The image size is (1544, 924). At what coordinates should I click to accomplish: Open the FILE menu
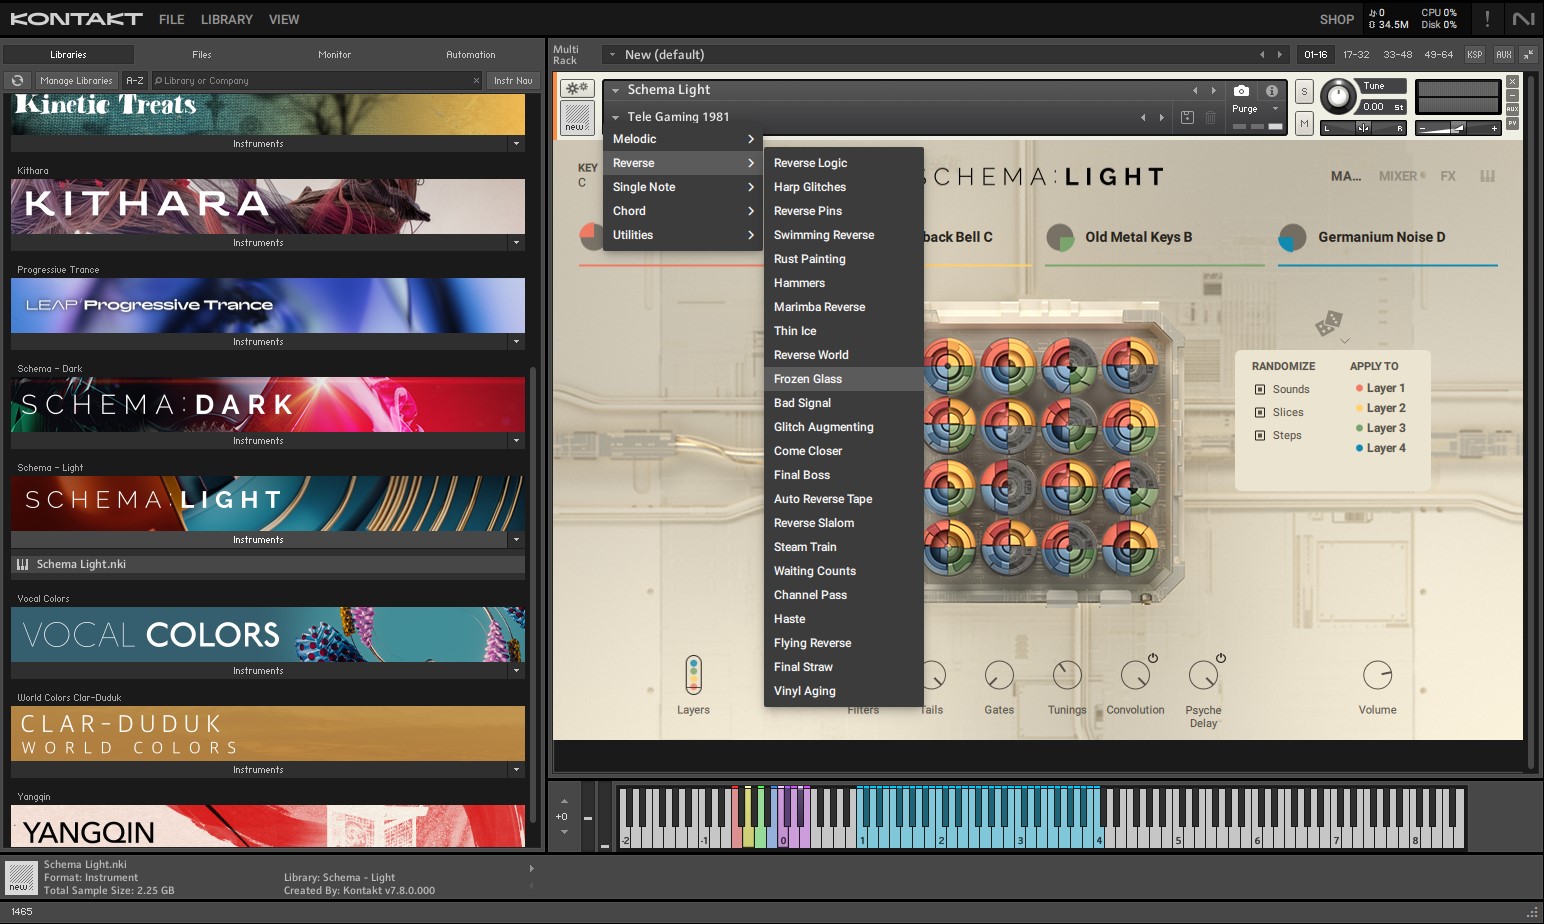[x=171, y=19]
